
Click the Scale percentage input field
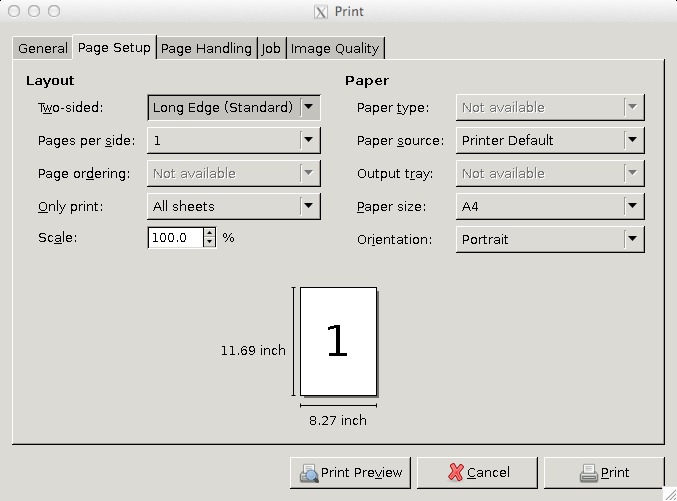(x=175, y=238)
